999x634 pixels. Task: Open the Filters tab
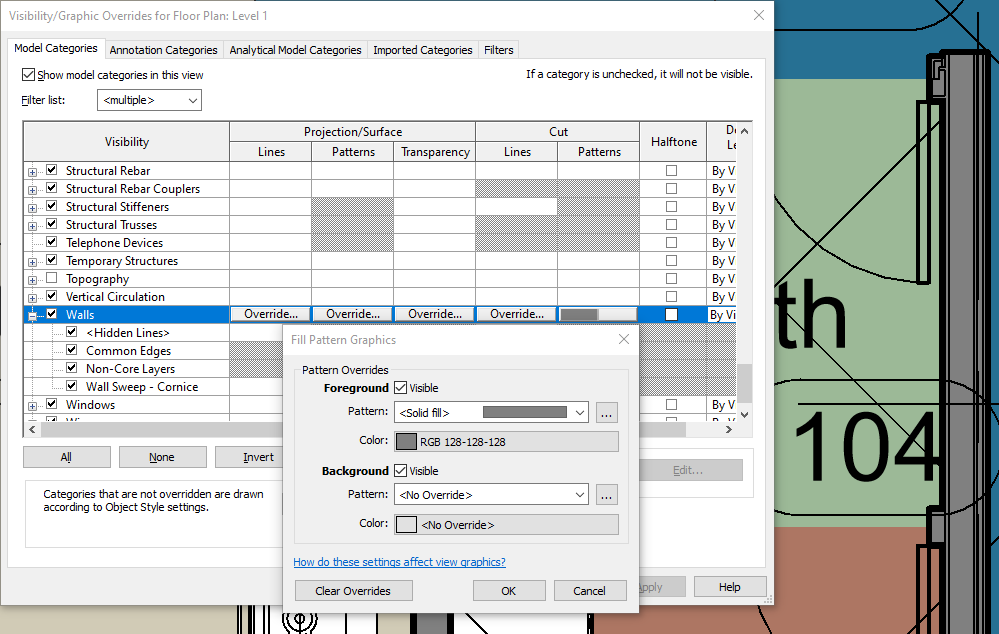pyautogui.click(x=498, y=50)
